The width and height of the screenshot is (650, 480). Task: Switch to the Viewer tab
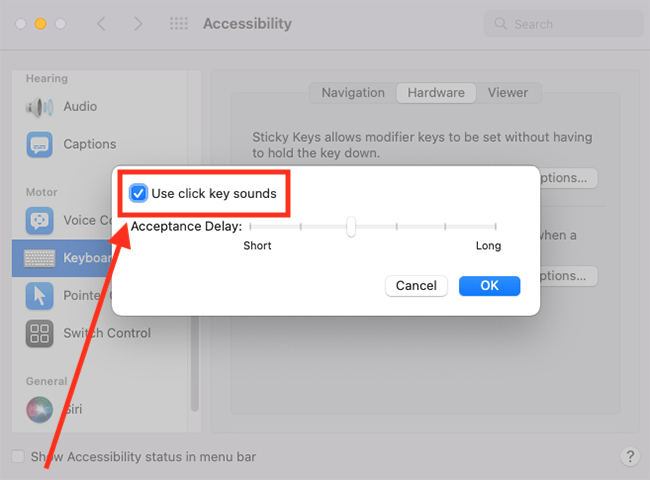pyautogui.click(x=508, y=92)
